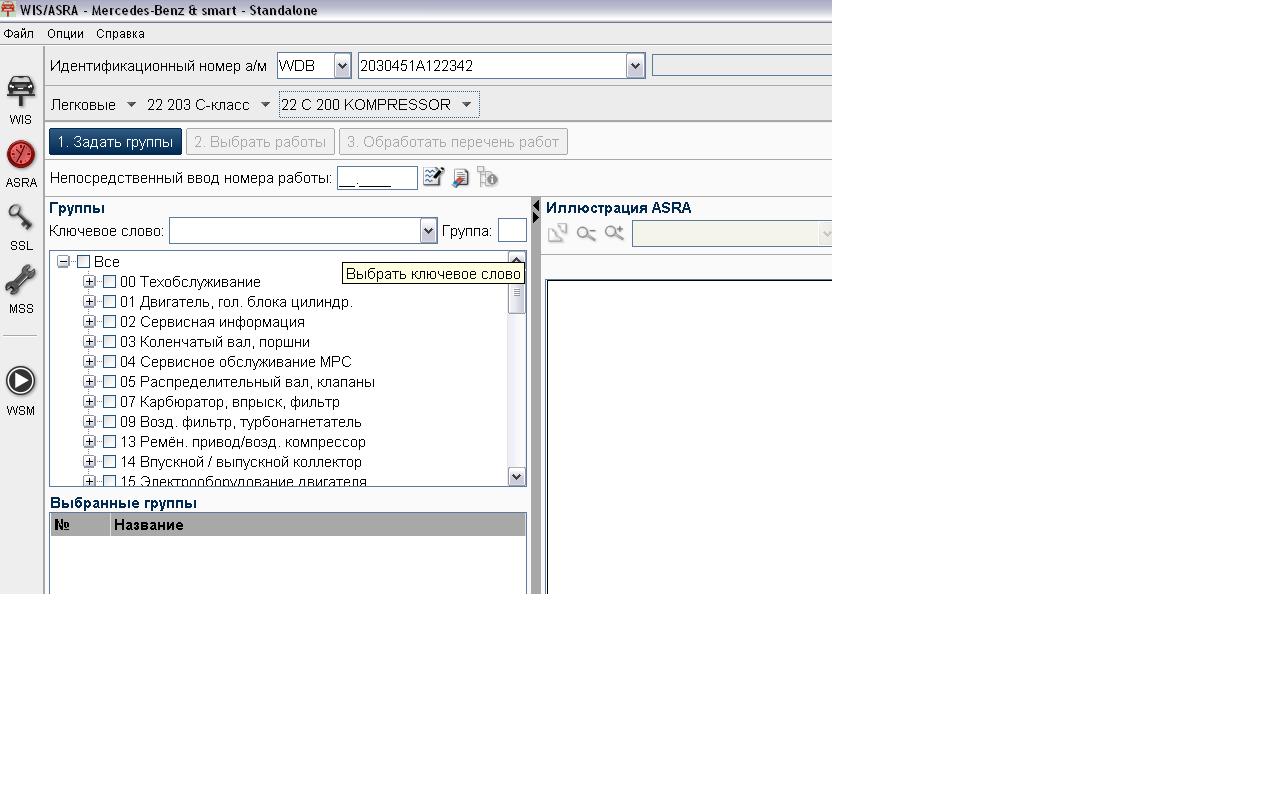The image size is (1280, 800).
Task: Open the WDB prefix dropdown
Action: click(342, 66)
